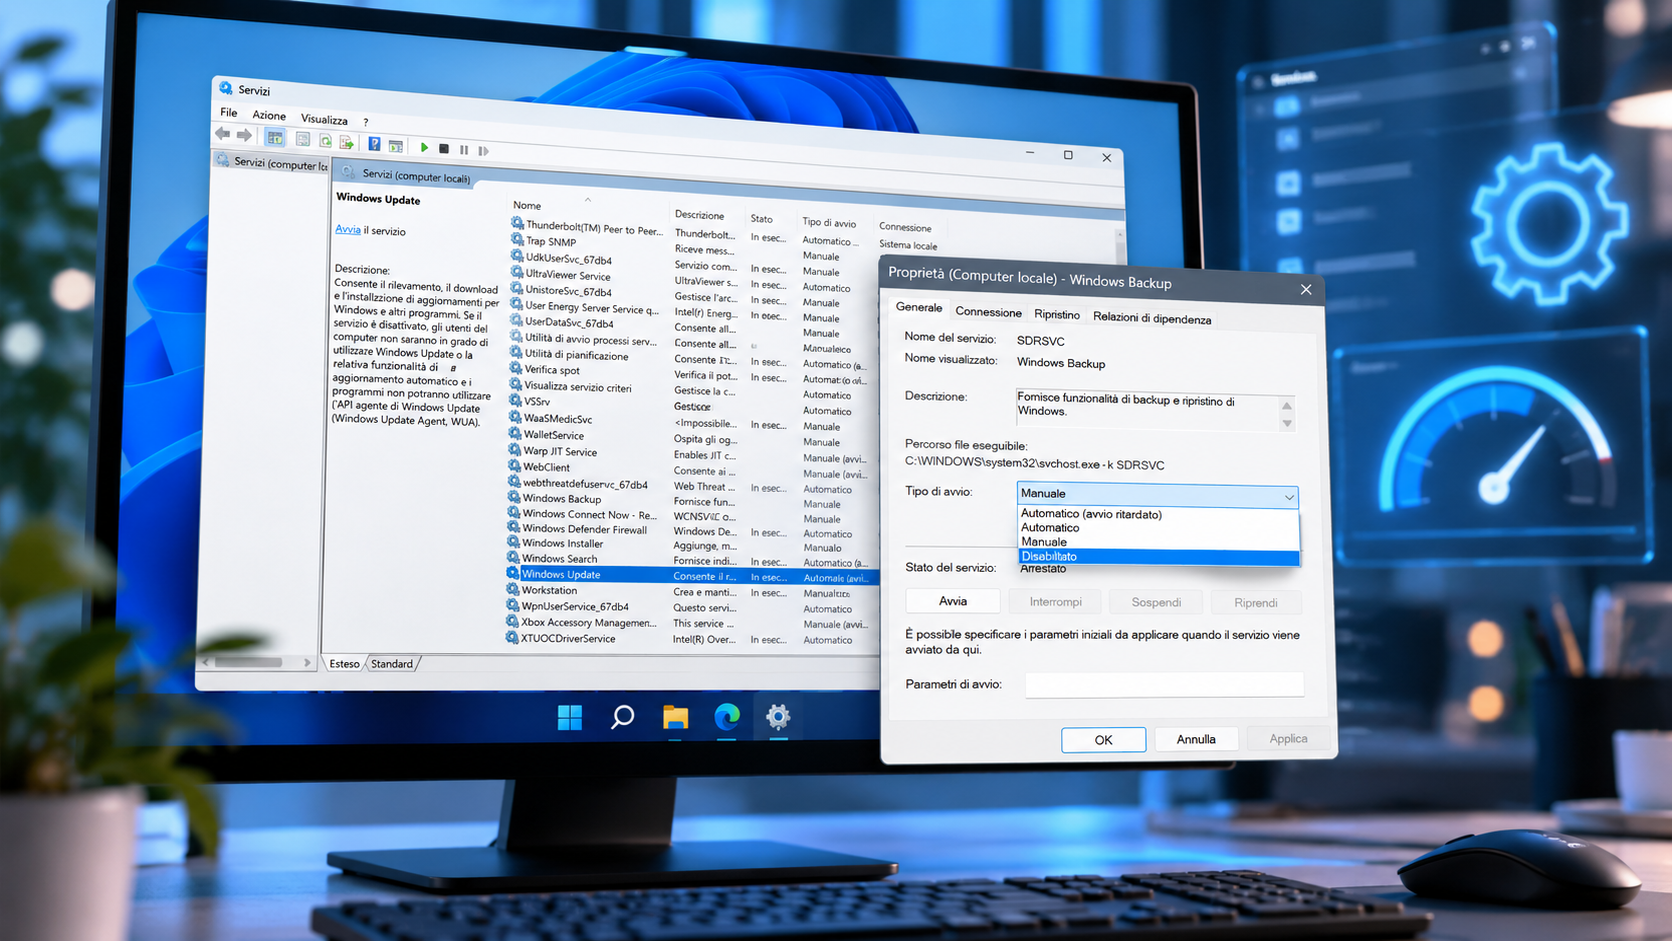1672x941 pixels.
Task: Export the list using the toolbar icon
Action: 347,143
